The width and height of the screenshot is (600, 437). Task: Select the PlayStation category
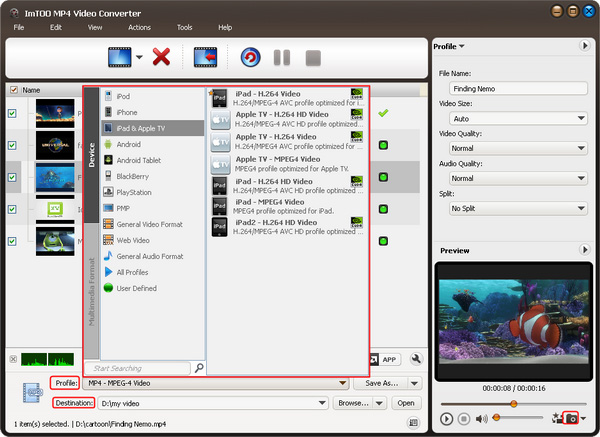(x=153, y=192)
